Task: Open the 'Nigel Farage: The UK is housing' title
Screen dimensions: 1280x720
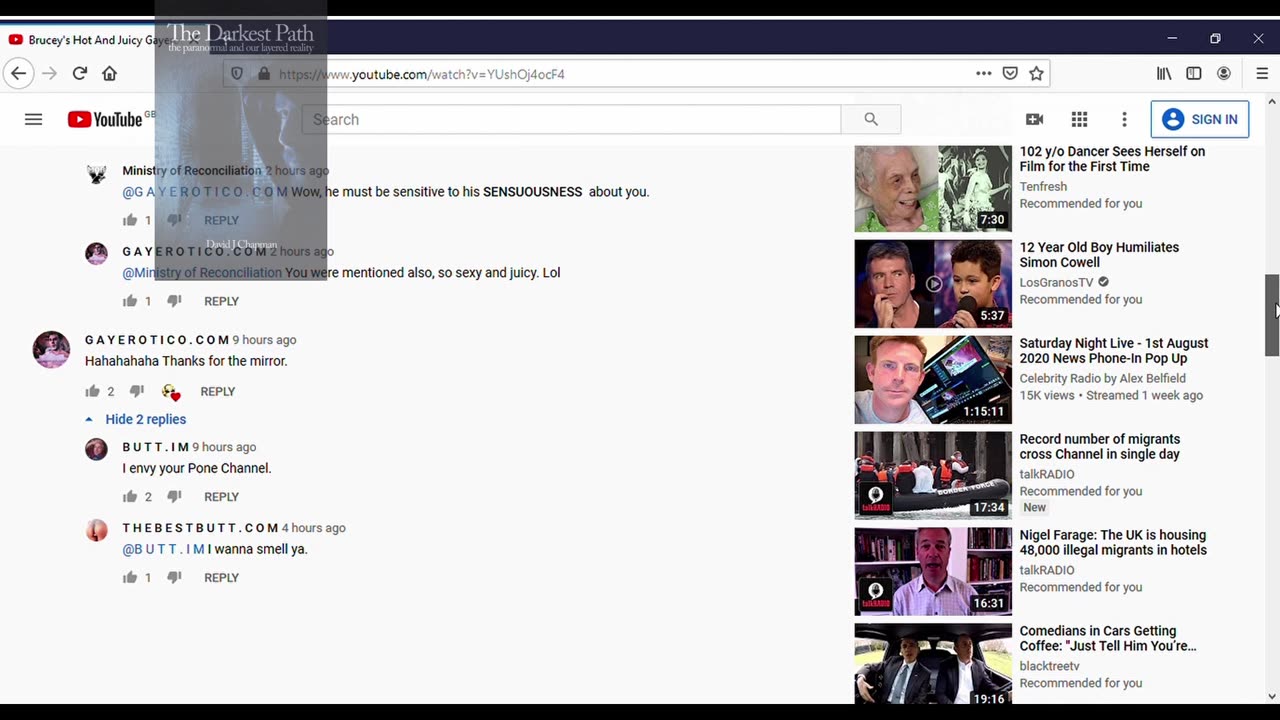Action: [x=1113, y=543]
